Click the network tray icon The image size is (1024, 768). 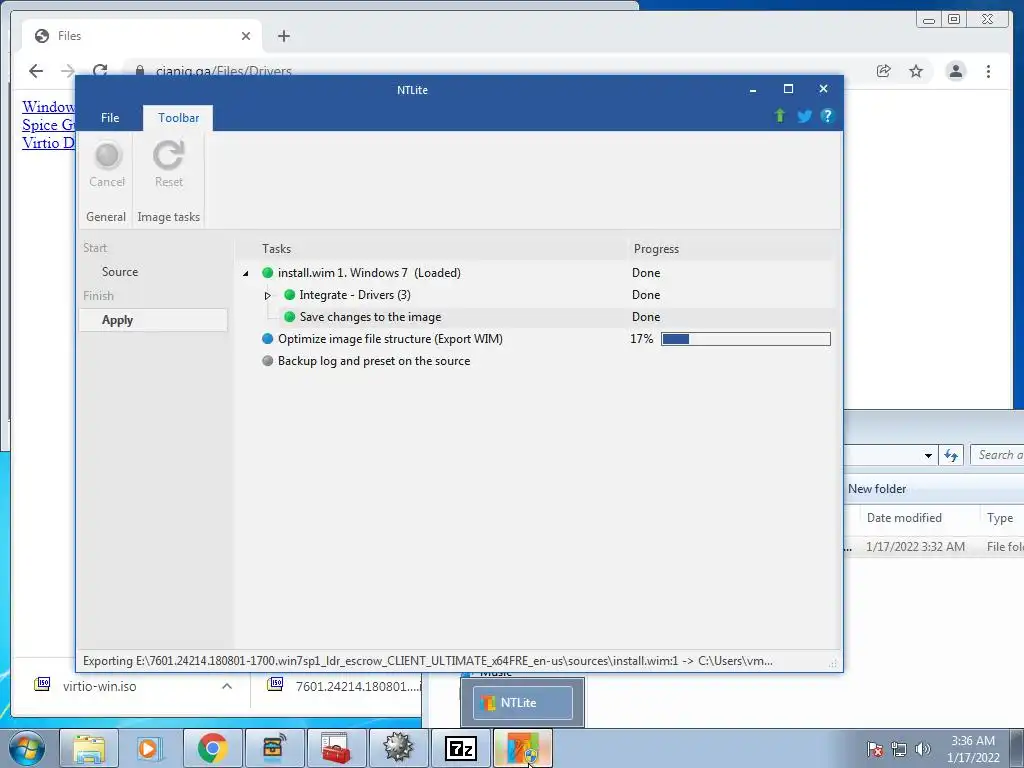(x=899, y=749)
